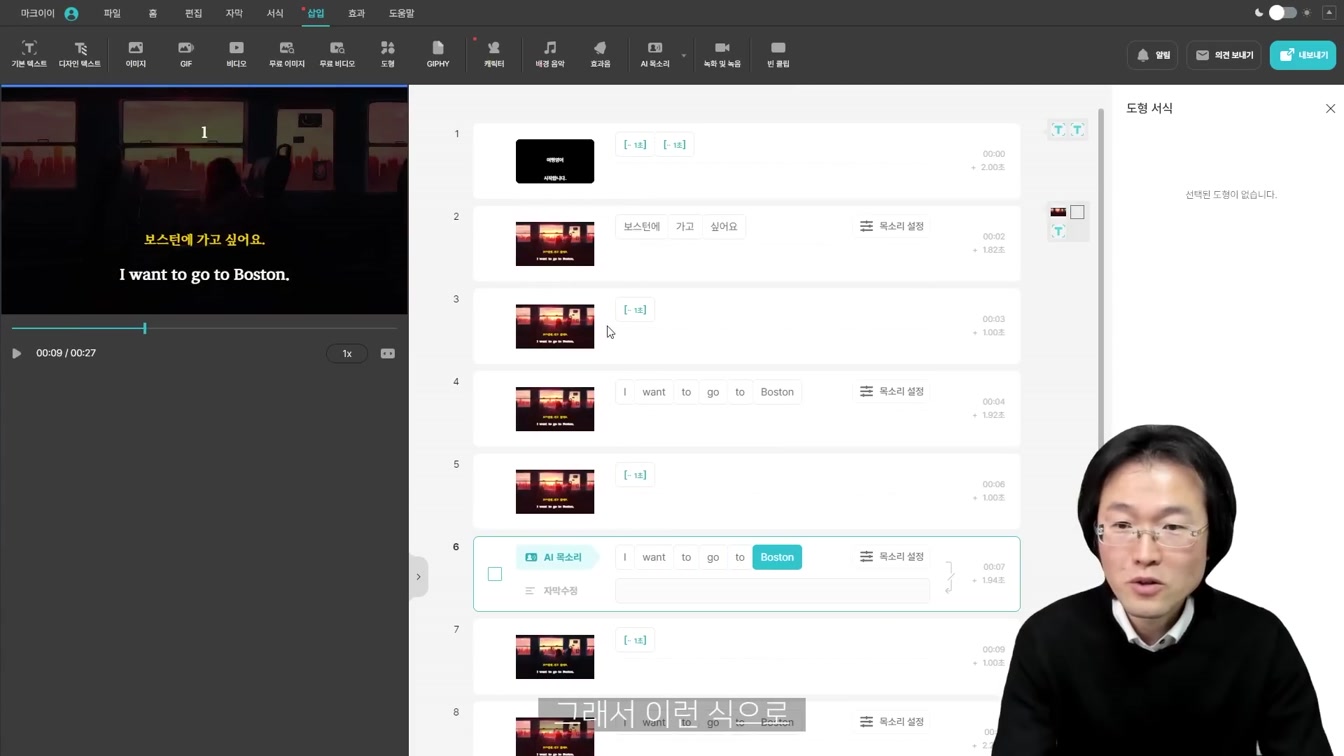Click the 가고 word in clip 2
1344x756 pixels.
click(x=685, y=227)
